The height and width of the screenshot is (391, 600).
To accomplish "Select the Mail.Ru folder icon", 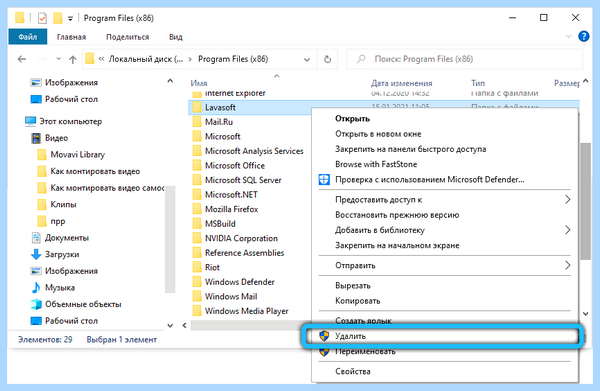I will pos(197,122).
